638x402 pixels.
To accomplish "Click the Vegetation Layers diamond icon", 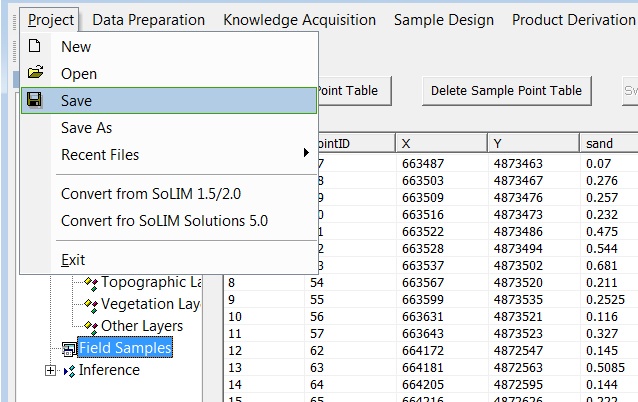I will (91, 305).
